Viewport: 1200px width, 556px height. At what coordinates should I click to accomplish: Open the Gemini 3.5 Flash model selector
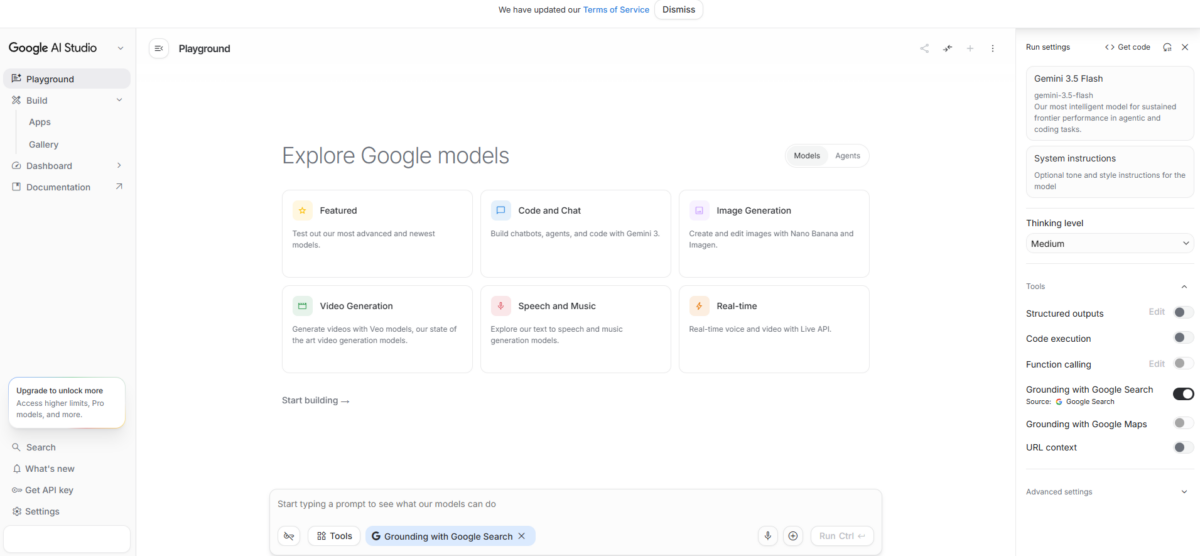(1110, 103)
